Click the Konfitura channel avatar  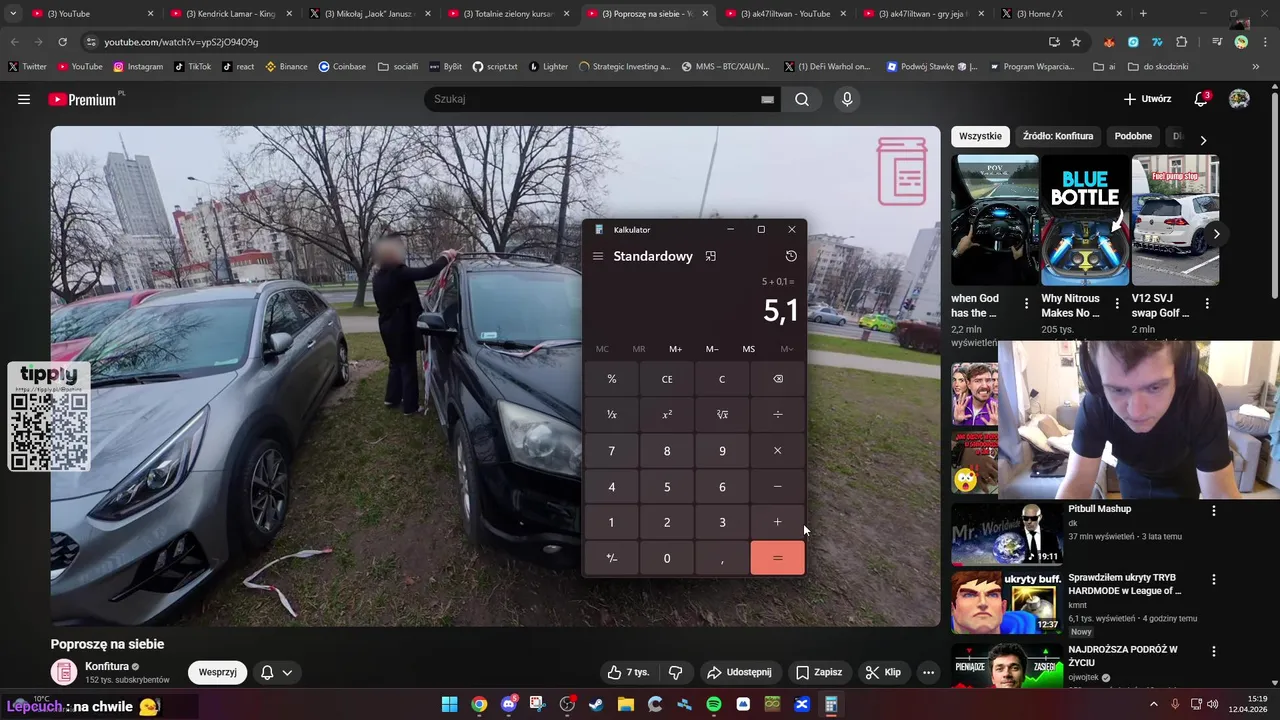(64, 672)
